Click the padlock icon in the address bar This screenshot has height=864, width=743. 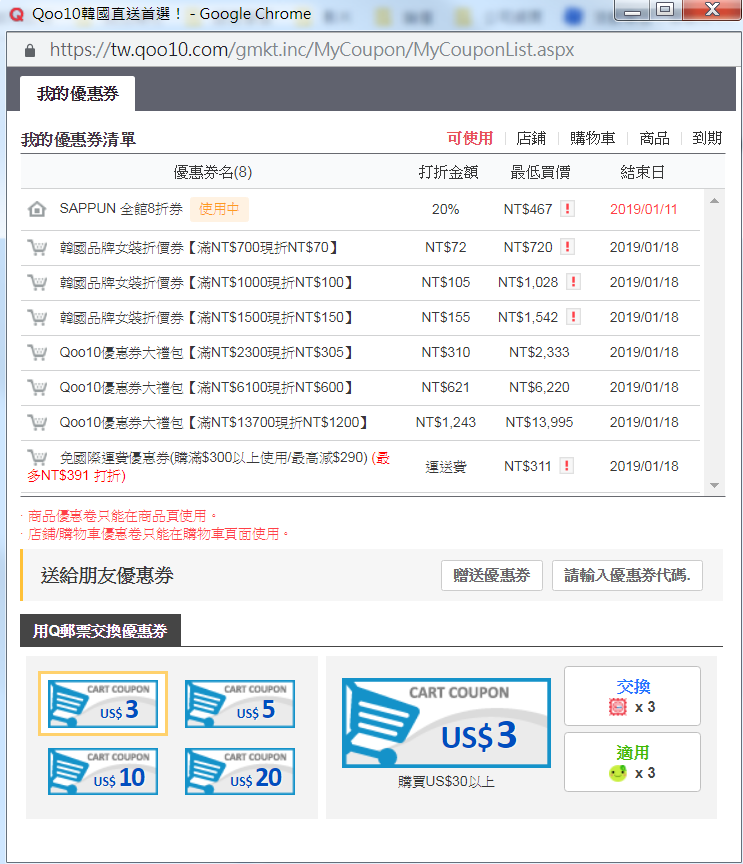30,50
